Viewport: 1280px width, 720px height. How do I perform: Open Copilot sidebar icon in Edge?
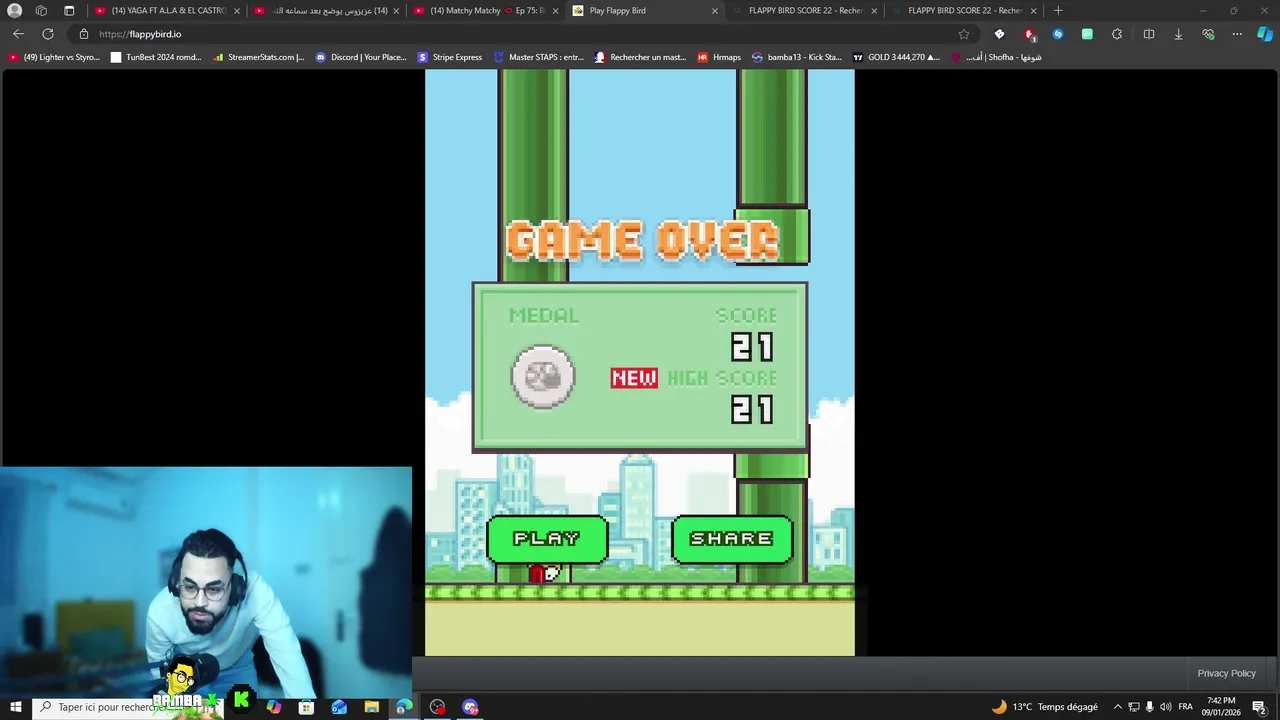coord(1265,34)
